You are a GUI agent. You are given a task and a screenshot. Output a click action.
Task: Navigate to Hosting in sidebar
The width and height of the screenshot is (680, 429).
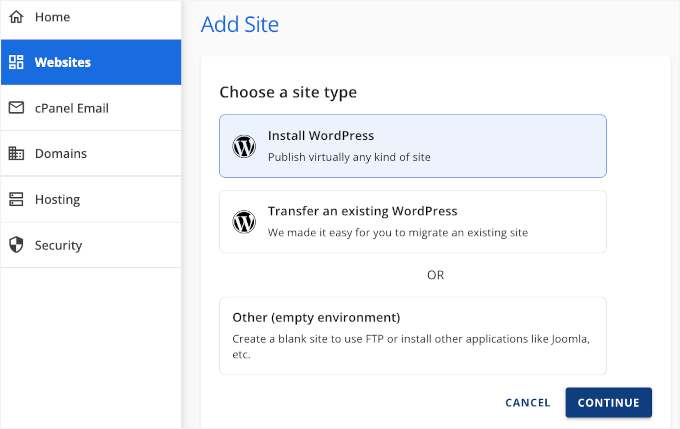tap(57, 199)
